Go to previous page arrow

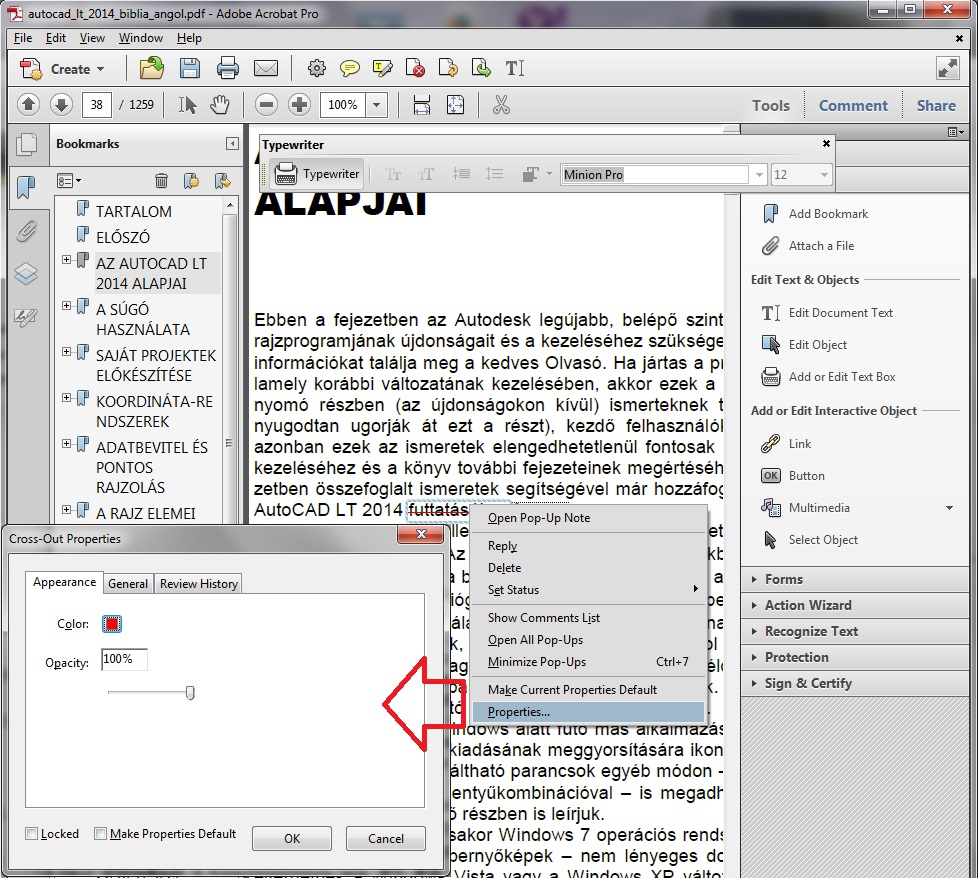click(28, 105)
